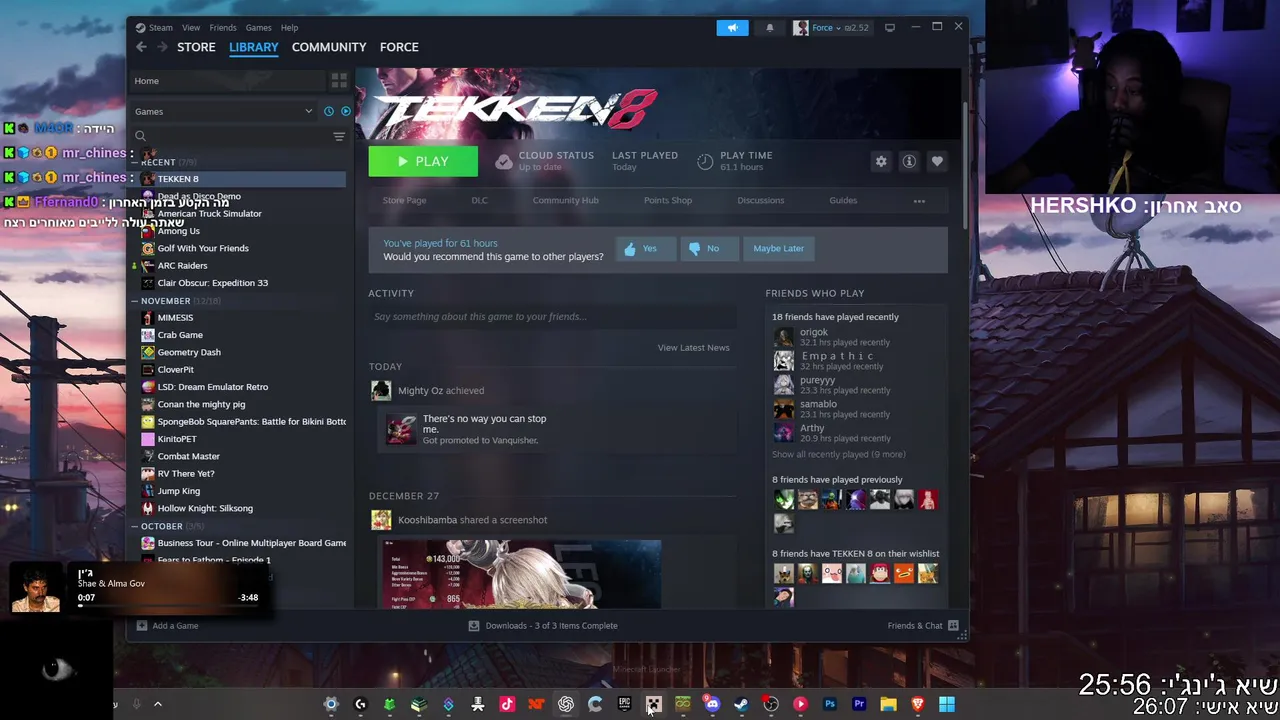Open Friends & Chat icon

click(x=953, y=626)
